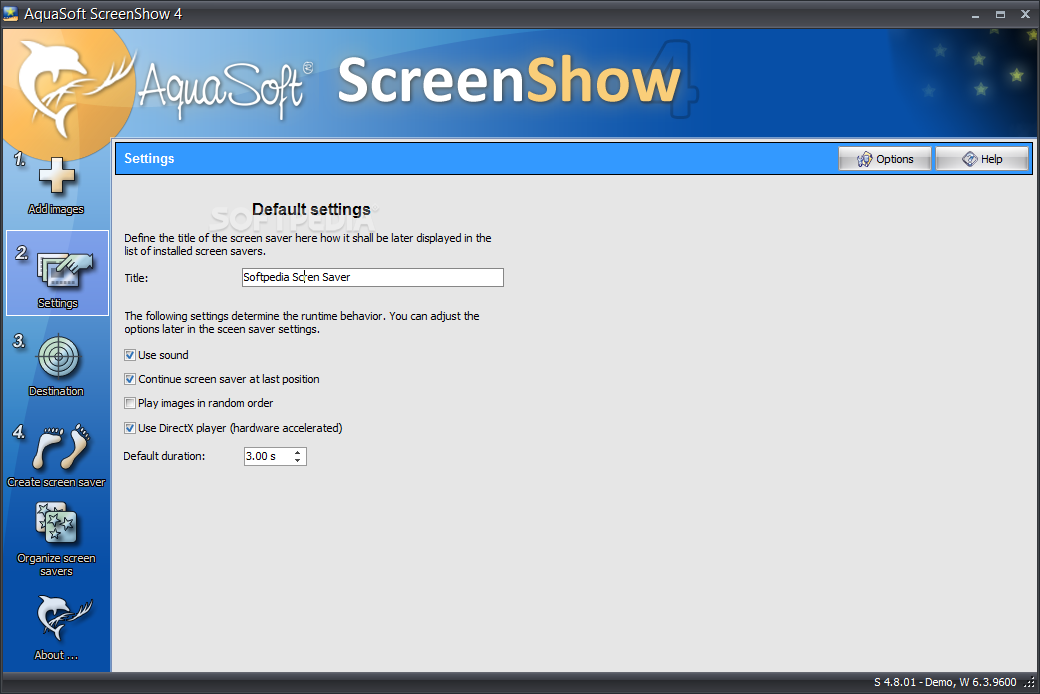Screen dimensions: 1040x694
Task: Click the app icon in title bar
Action: (10, 13)
